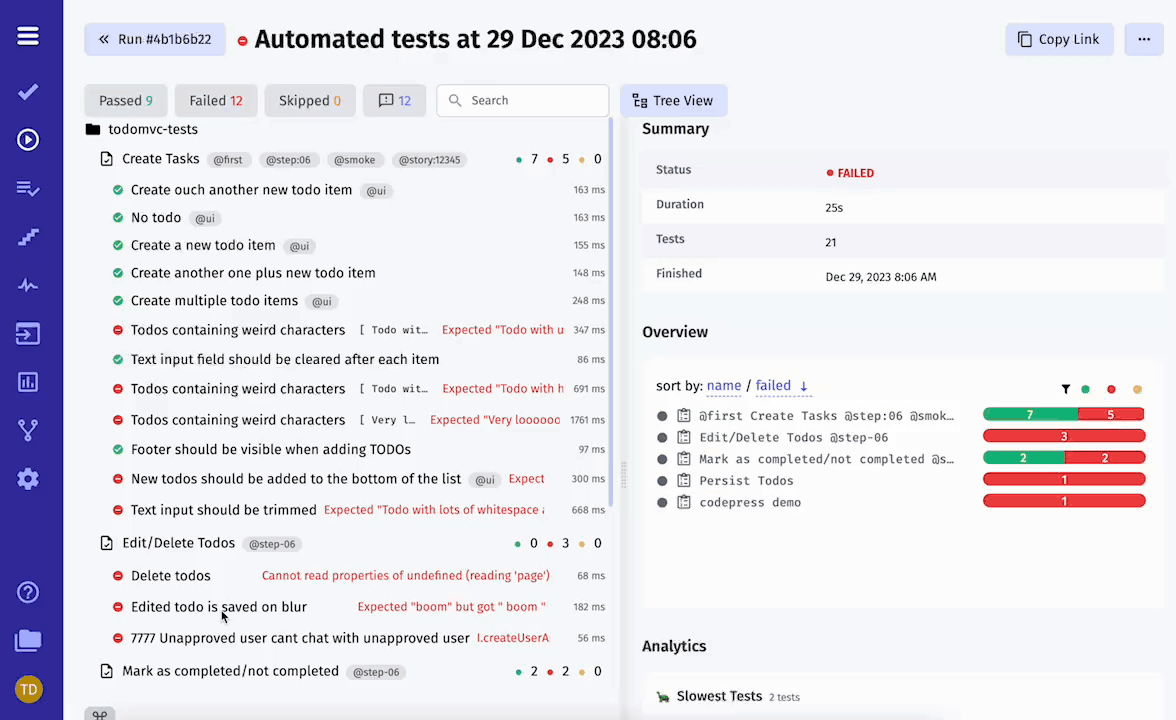The width and height of the screenshot is (1176, 720).
Task: Open the Settings gear sidebar icon
Action: click(x=28, y=478)
